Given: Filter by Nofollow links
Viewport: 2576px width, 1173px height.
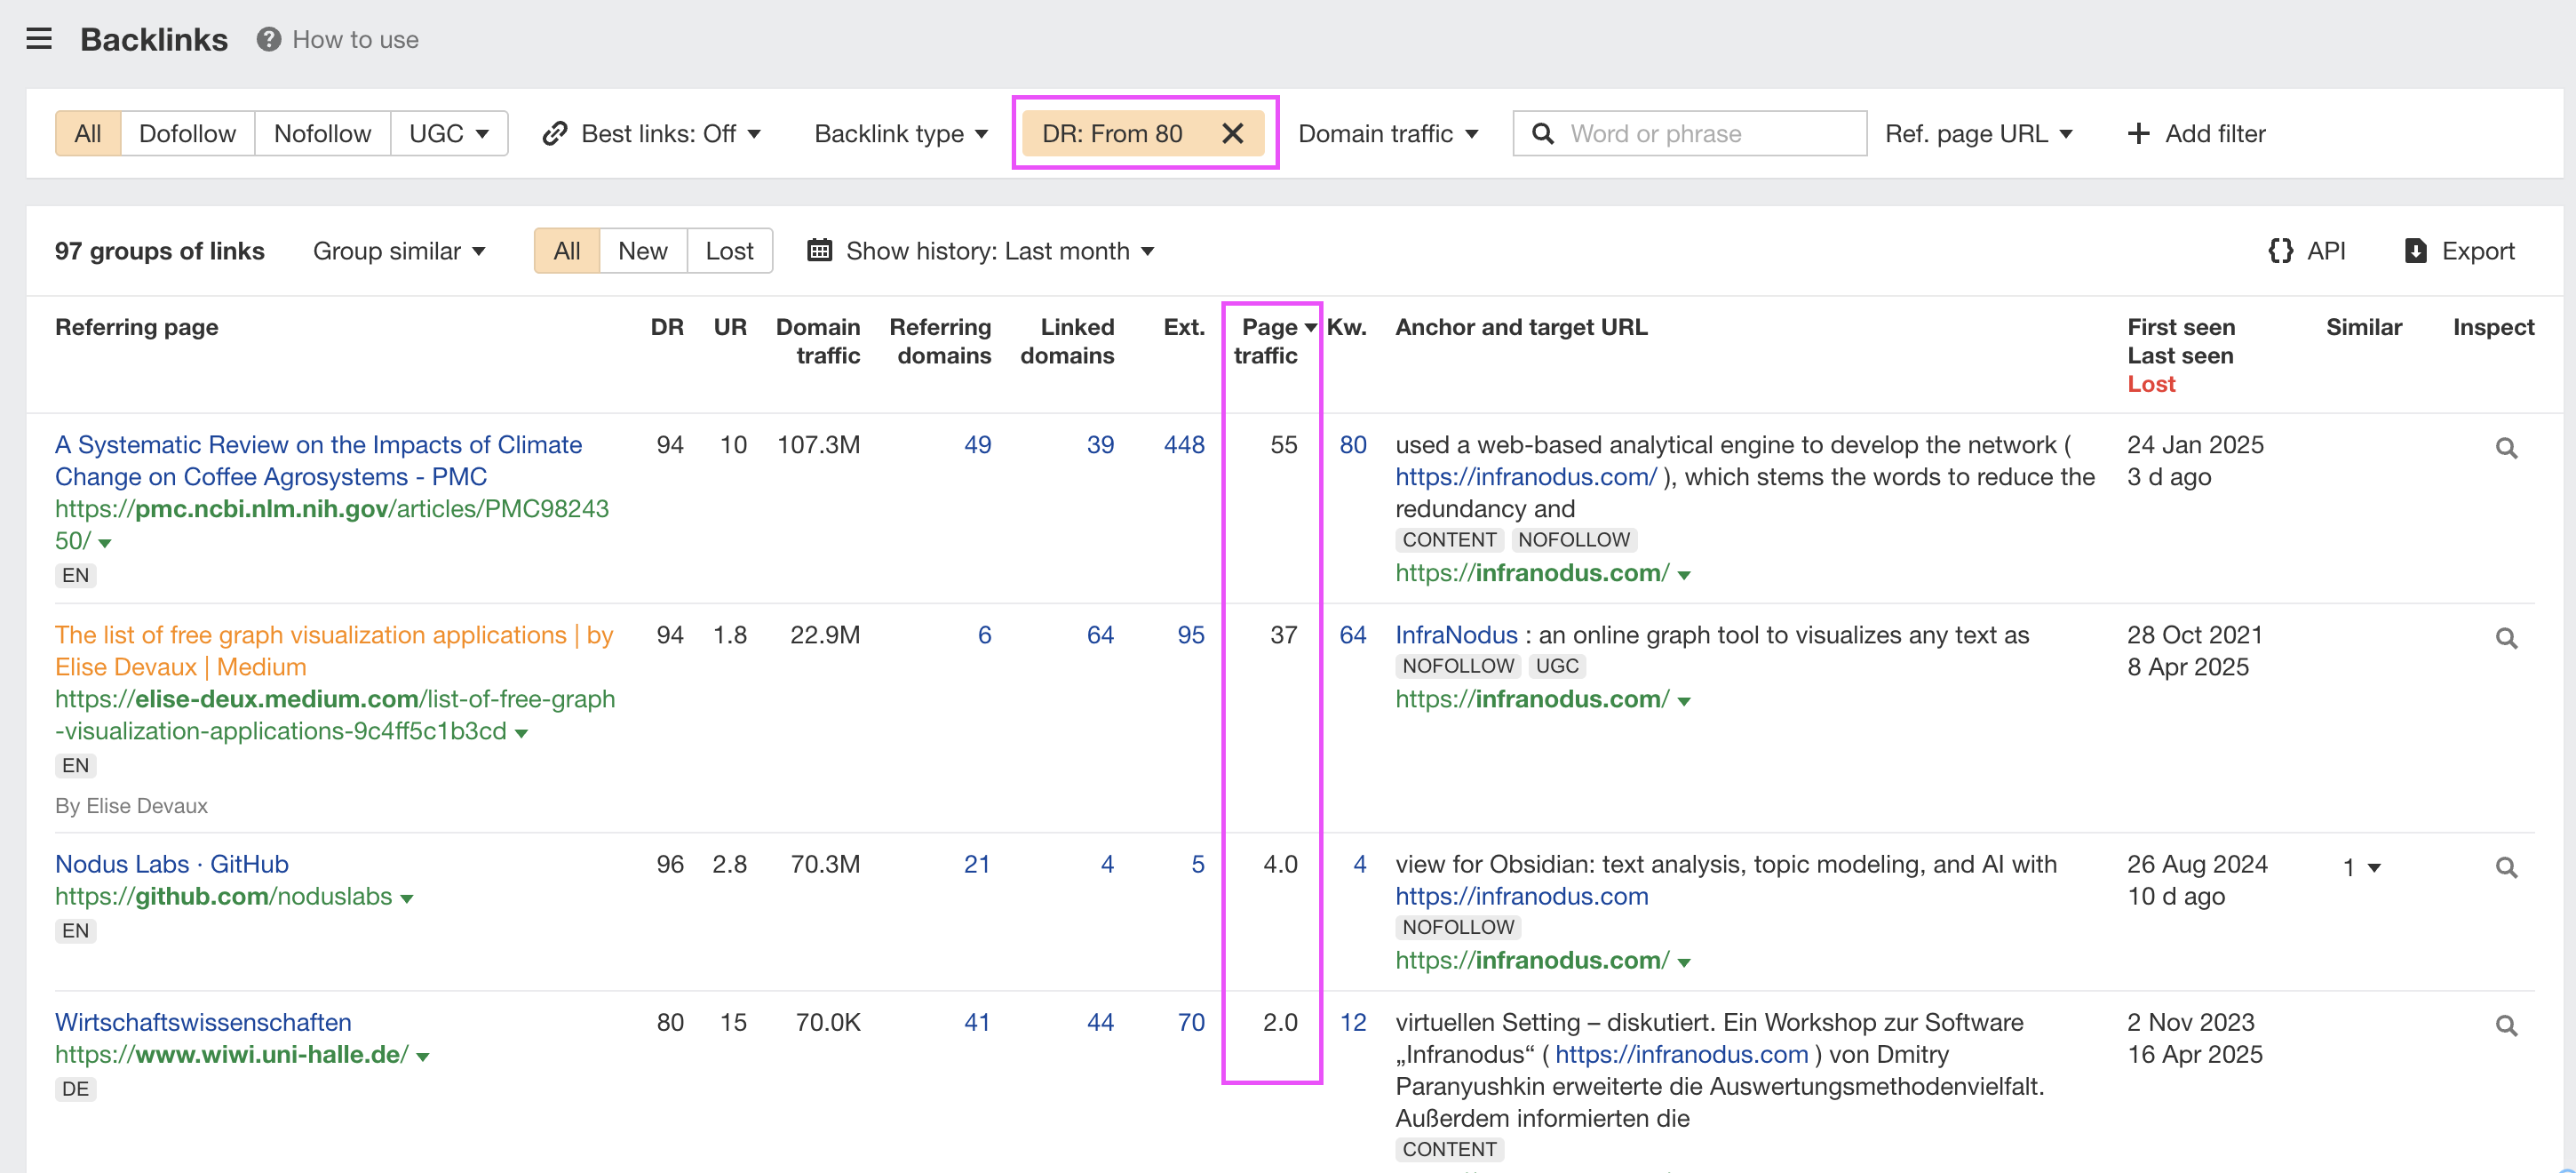Looking at the screenshot, I should (322, 133).
